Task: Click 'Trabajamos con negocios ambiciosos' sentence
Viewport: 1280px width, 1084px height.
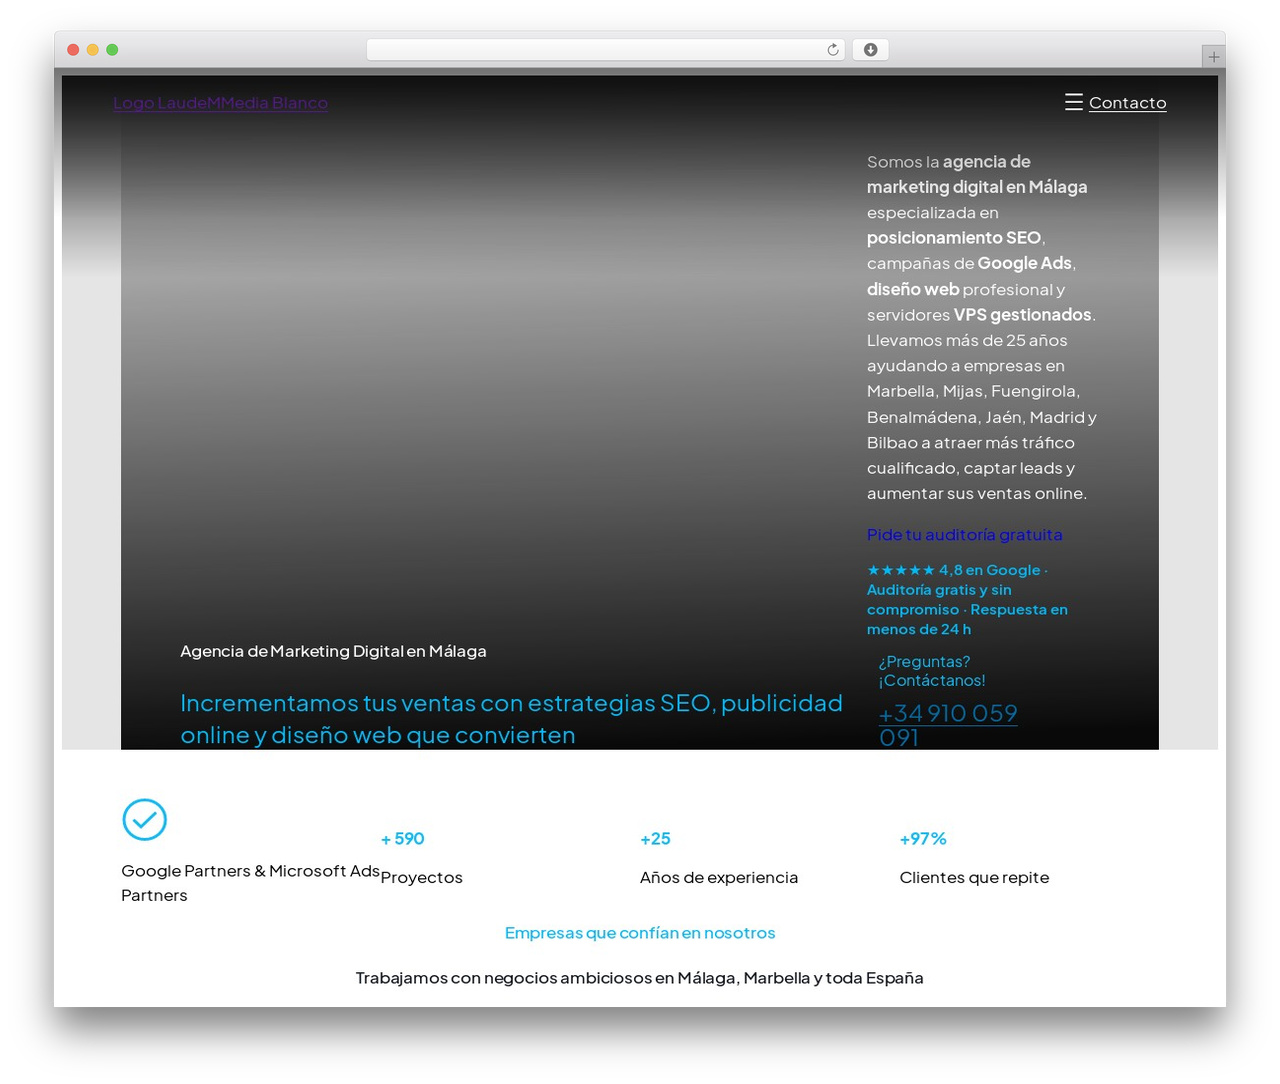Action: pos(640,978)
